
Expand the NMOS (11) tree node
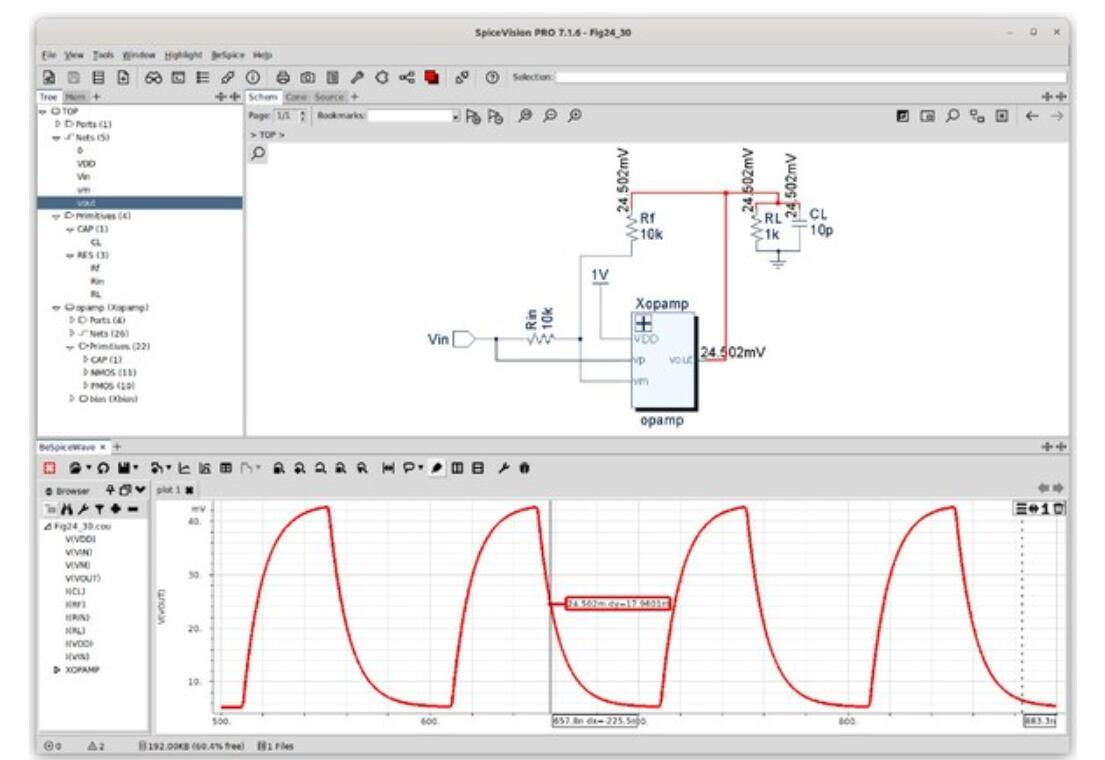coord(85,372)
